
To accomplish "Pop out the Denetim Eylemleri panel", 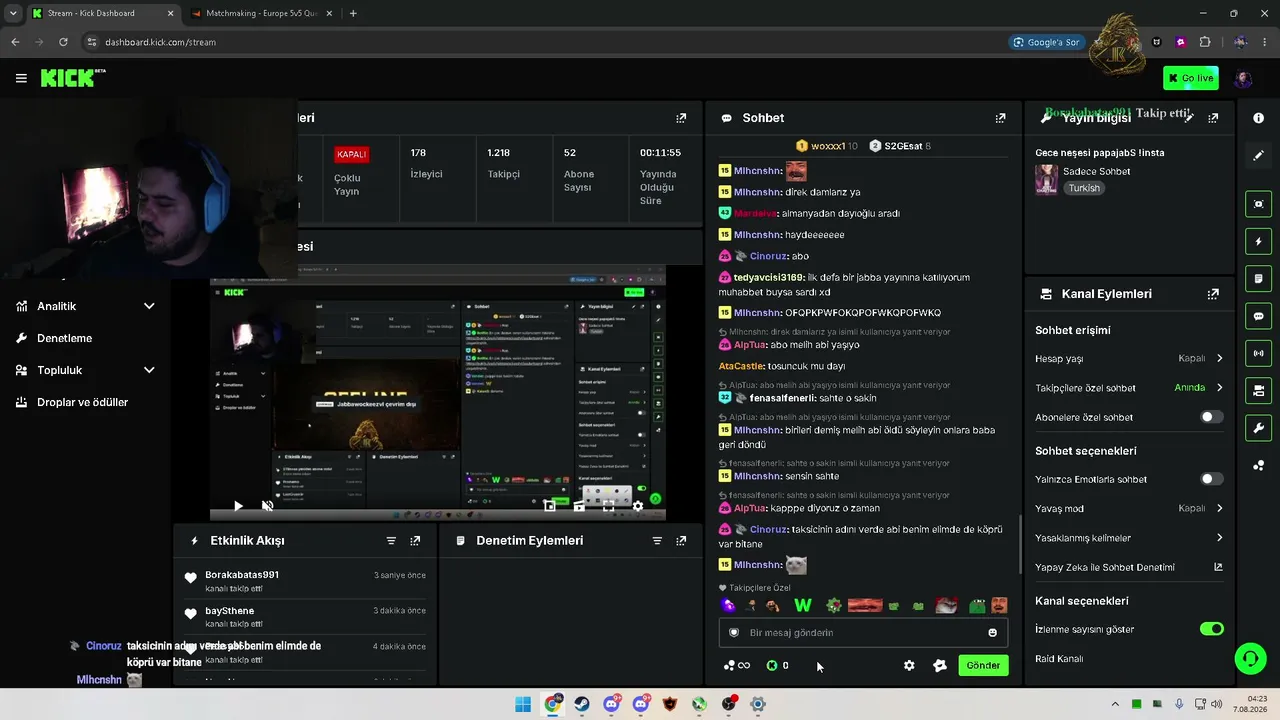I will click(x=681, y=541).
